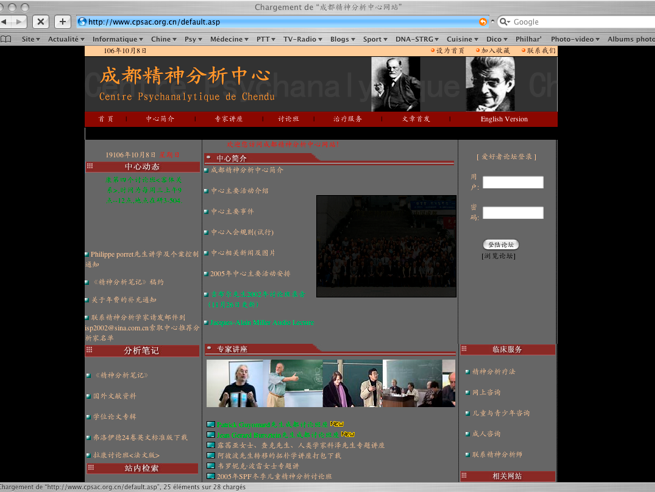Click the 联系我们 top link
This screenshot has height=492, width=655.
(x=541, y=51)
